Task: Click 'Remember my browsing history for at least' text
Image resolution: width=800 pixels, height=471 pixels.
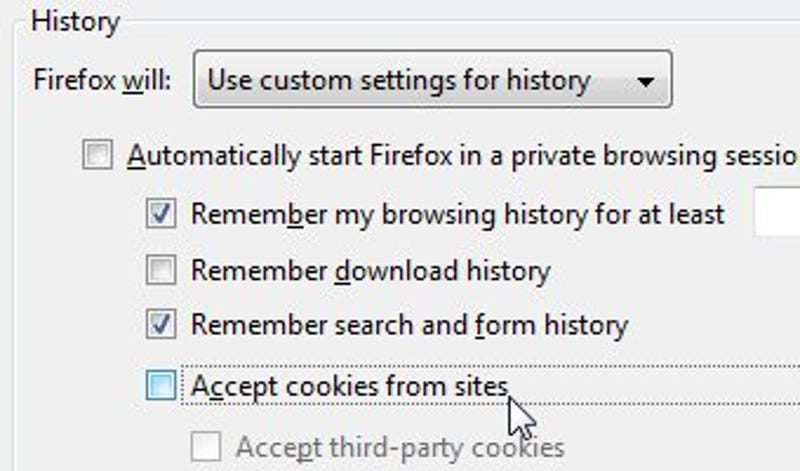Action: coord(458,214)
